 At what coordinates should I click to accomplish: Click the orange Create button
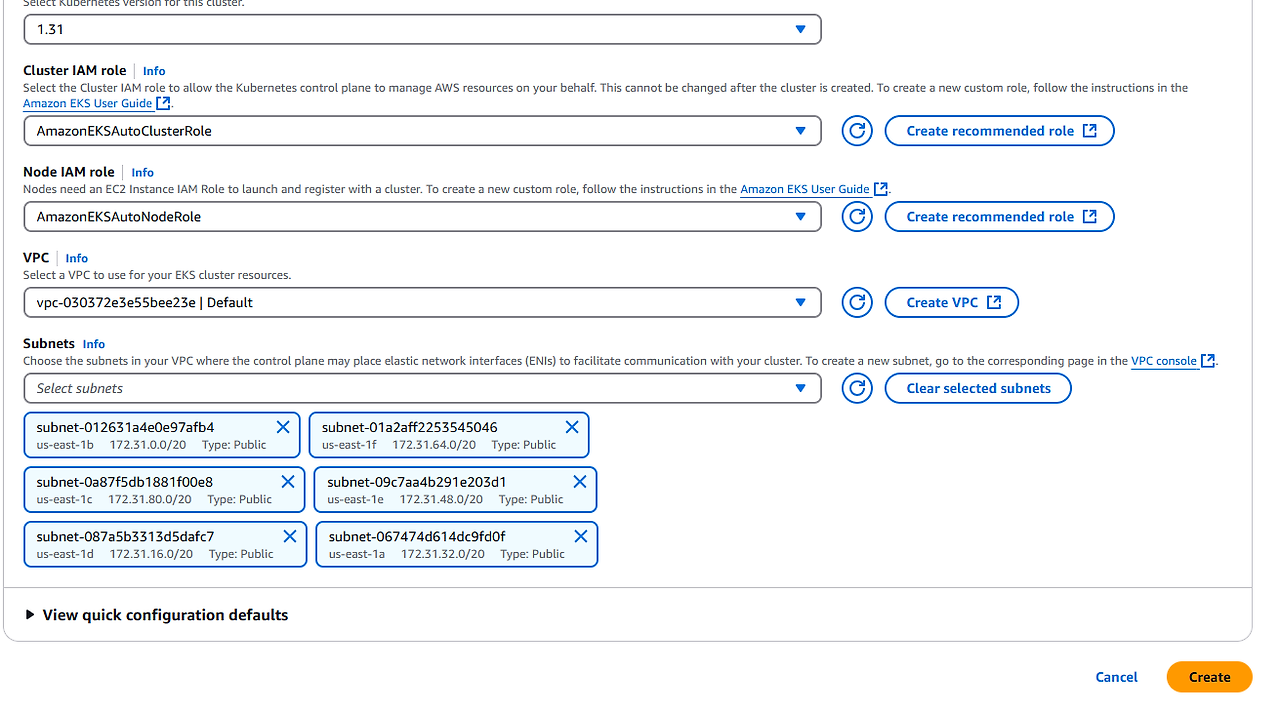1209,677
